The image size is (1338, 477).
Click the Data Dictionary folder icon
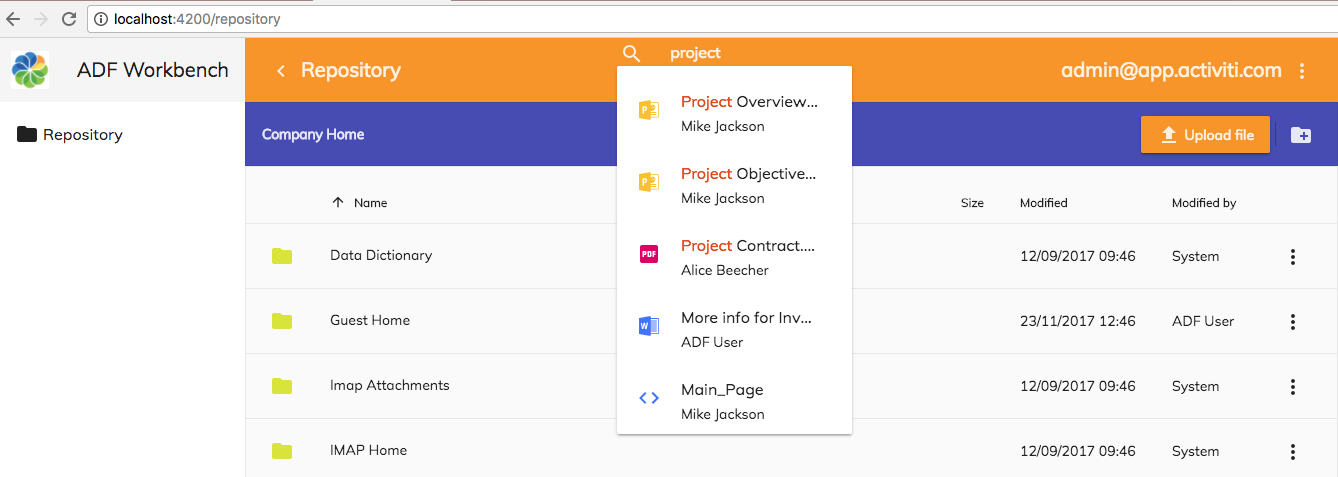(282, 256)
